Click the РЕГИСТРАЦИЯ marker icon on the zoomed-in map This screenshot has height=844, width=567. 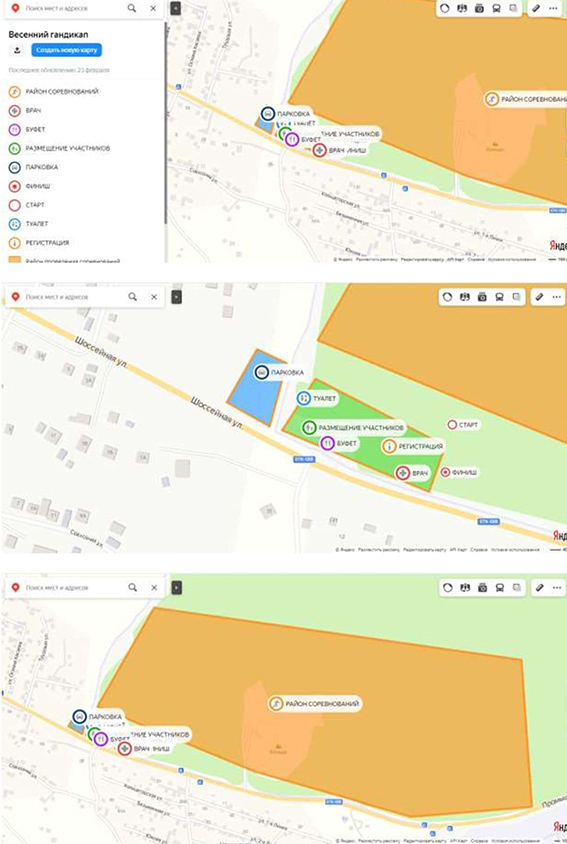pyautogui.click(x=389, y=446)
